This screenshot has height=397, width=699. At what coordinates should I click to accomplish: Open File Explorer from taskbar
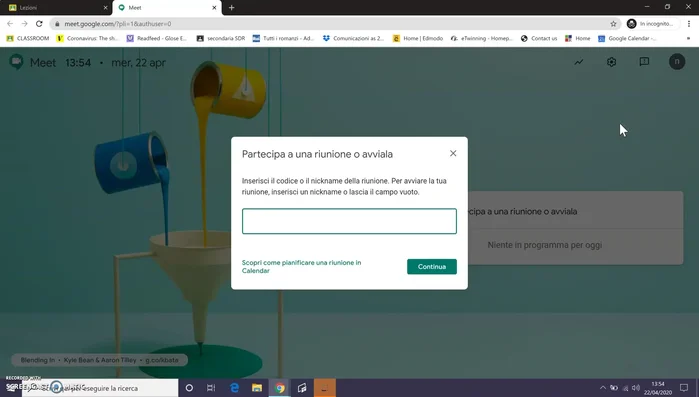click(x=257, y=388)
